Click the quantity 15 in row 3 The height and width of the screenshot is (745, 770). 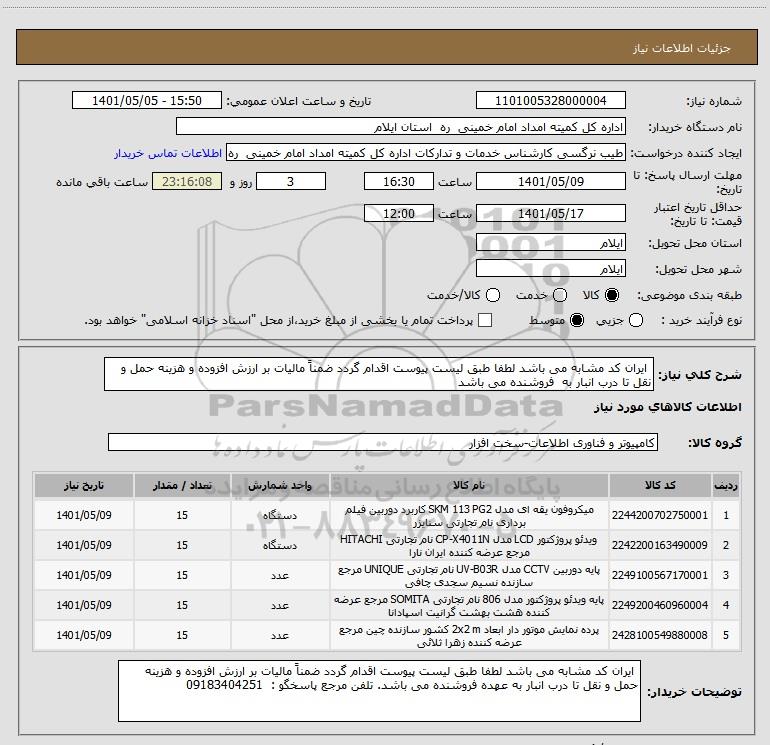click(182, 575)
